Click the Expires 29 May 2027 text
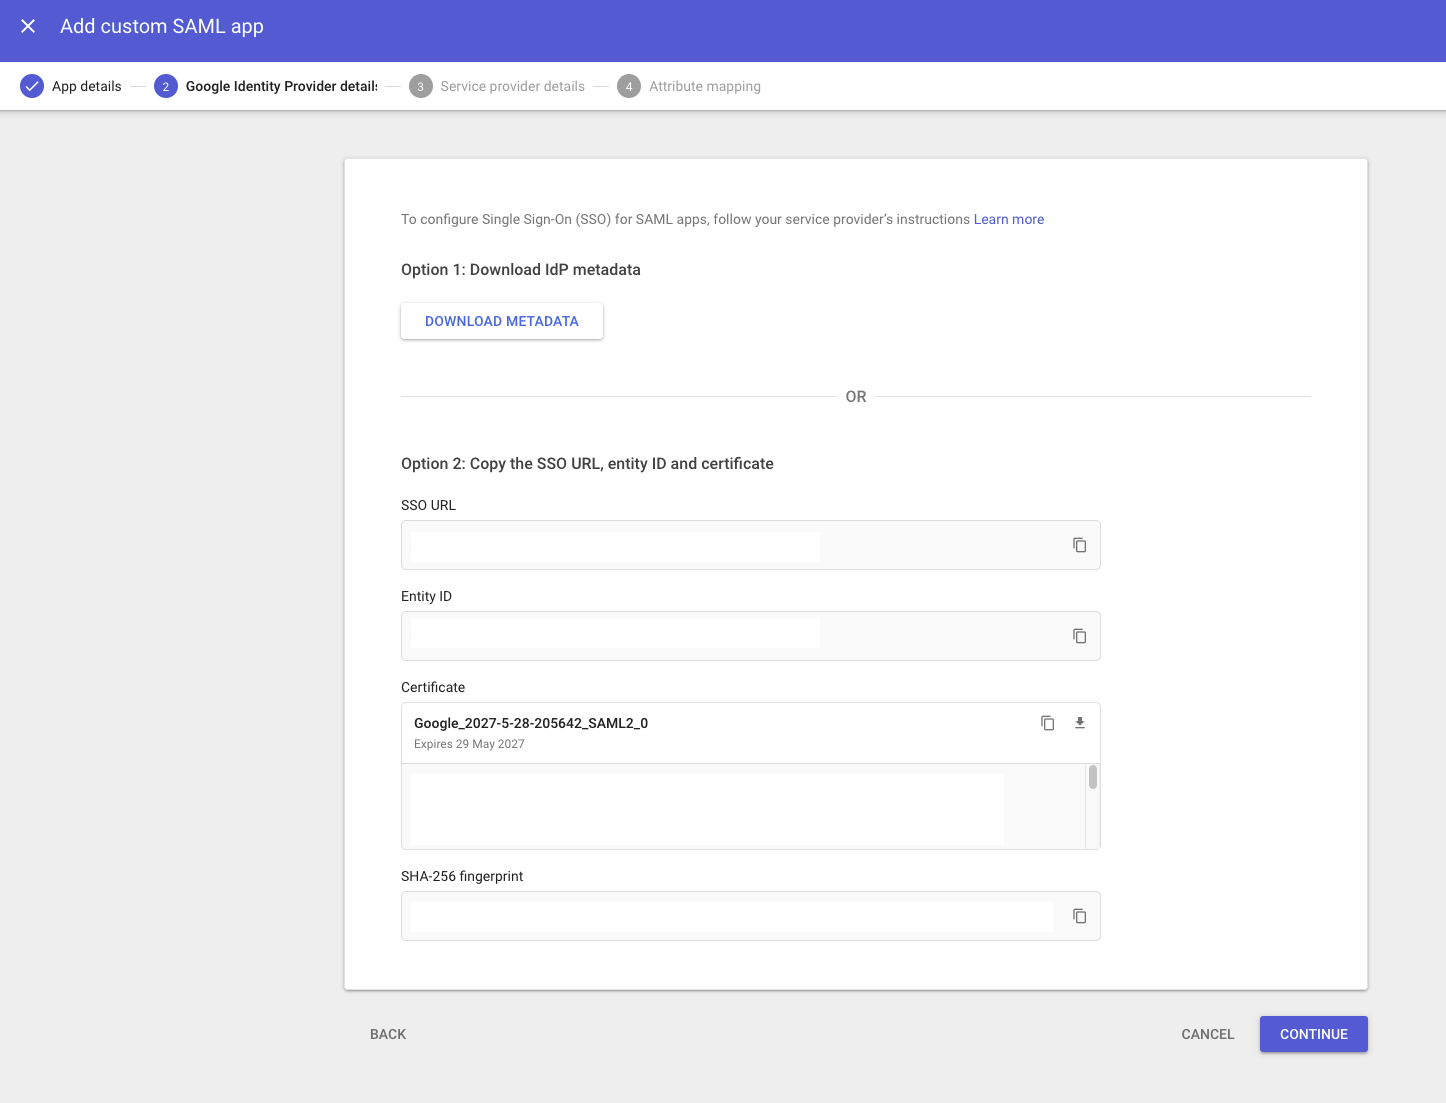 click(469, 744)
